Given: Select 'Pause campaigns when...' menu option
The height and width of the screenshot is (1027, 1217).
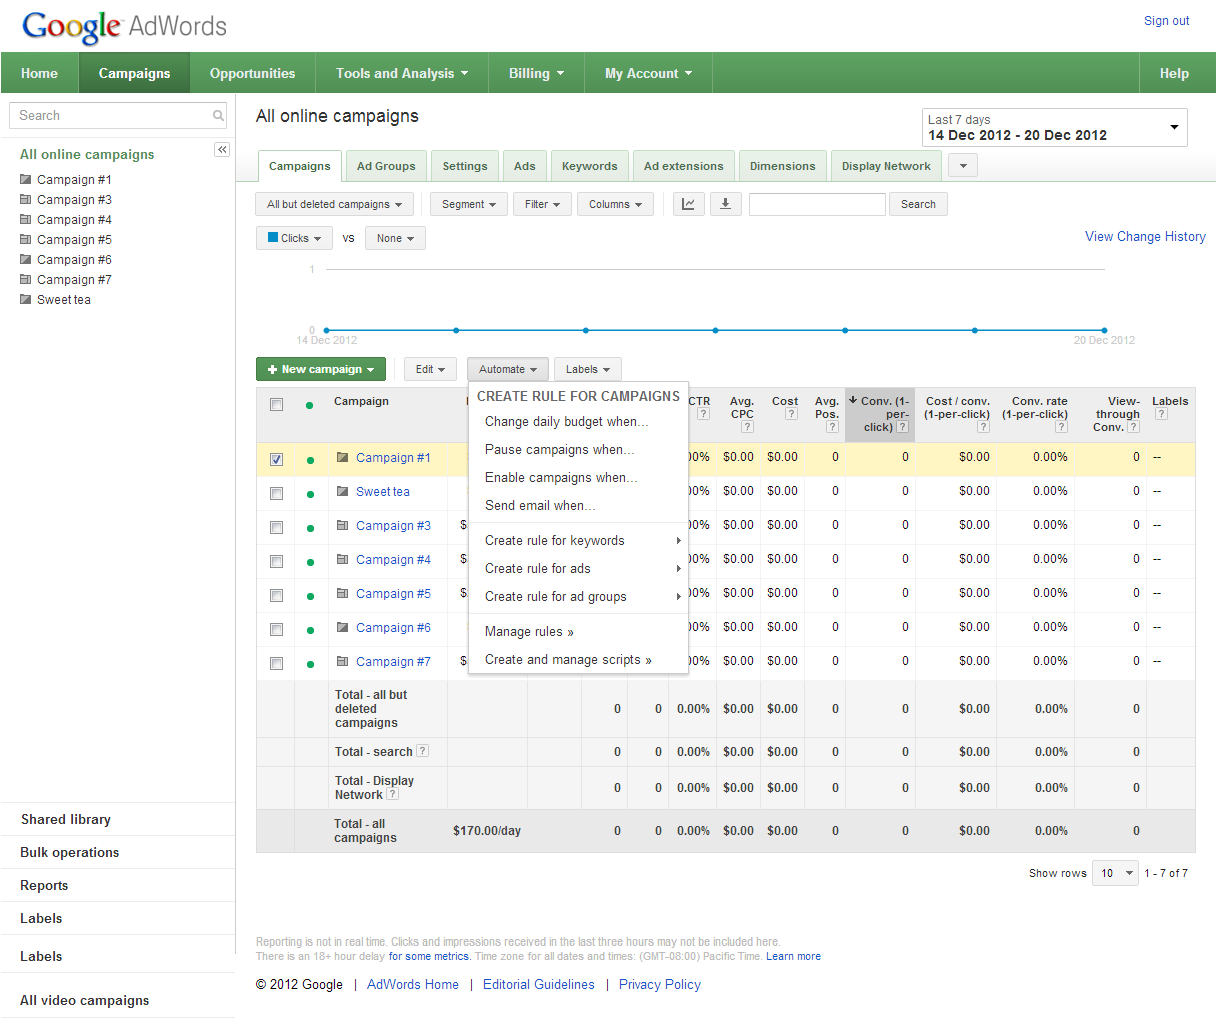Looking at the screenshot, I should [x=559, y=450].
